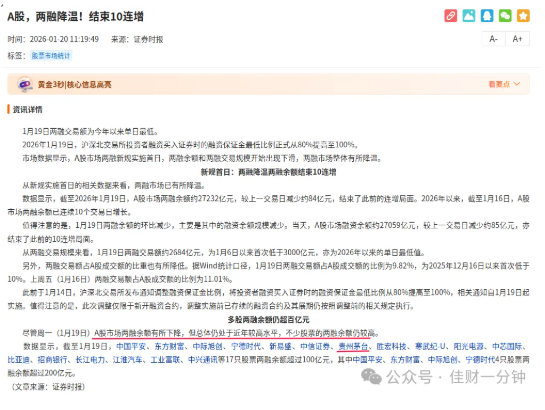Image resolution: width=545 pixels, height=410 pixels.
Task: Open the 比亚迪 stock link
Action: 18,360
